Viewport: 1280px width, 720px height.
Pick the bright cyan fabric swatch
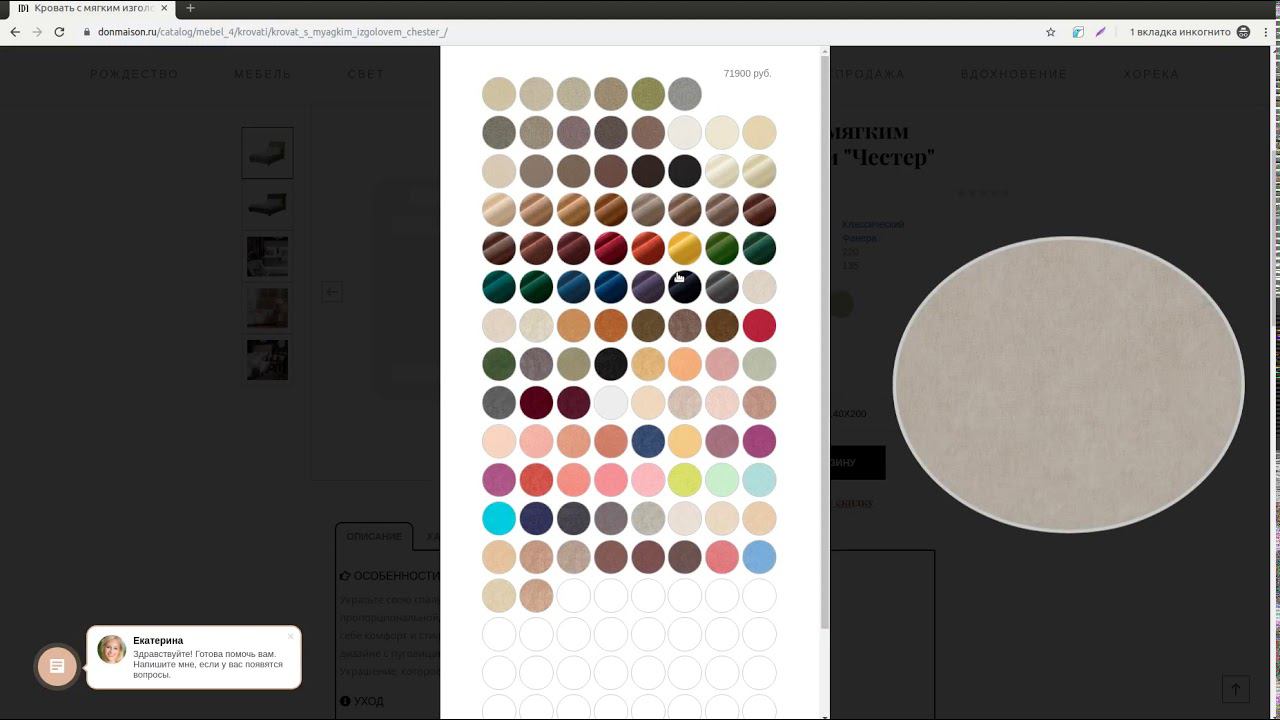click(x=499, y=518)
